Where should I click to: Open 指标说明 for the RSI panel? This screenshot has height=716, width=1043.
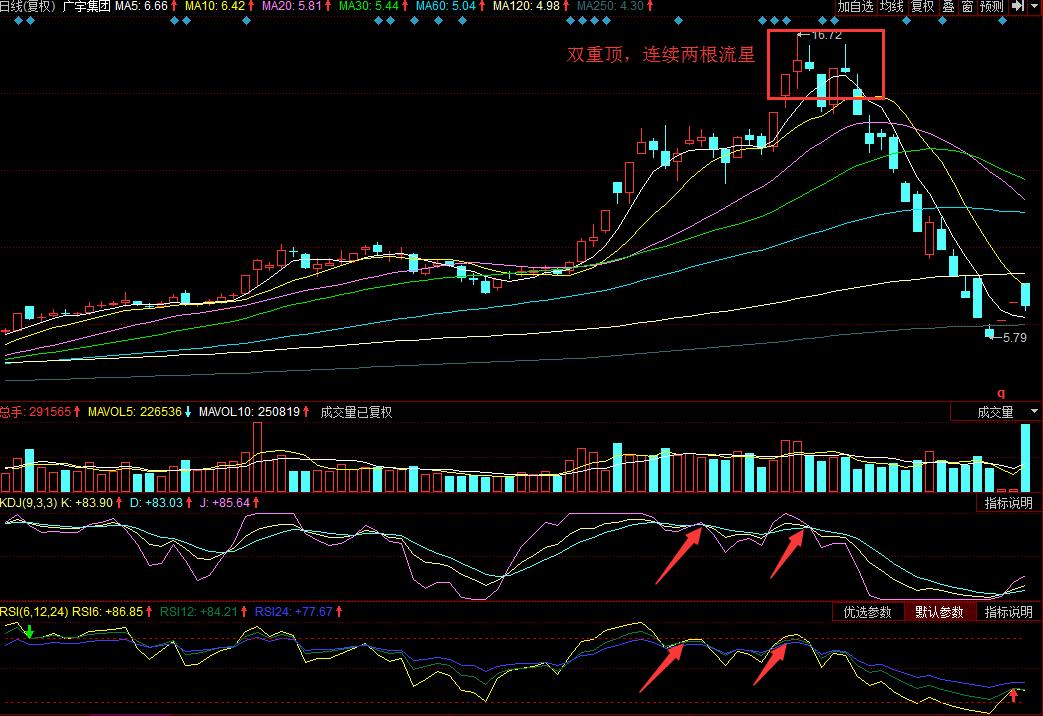[x=1008, y=612]
